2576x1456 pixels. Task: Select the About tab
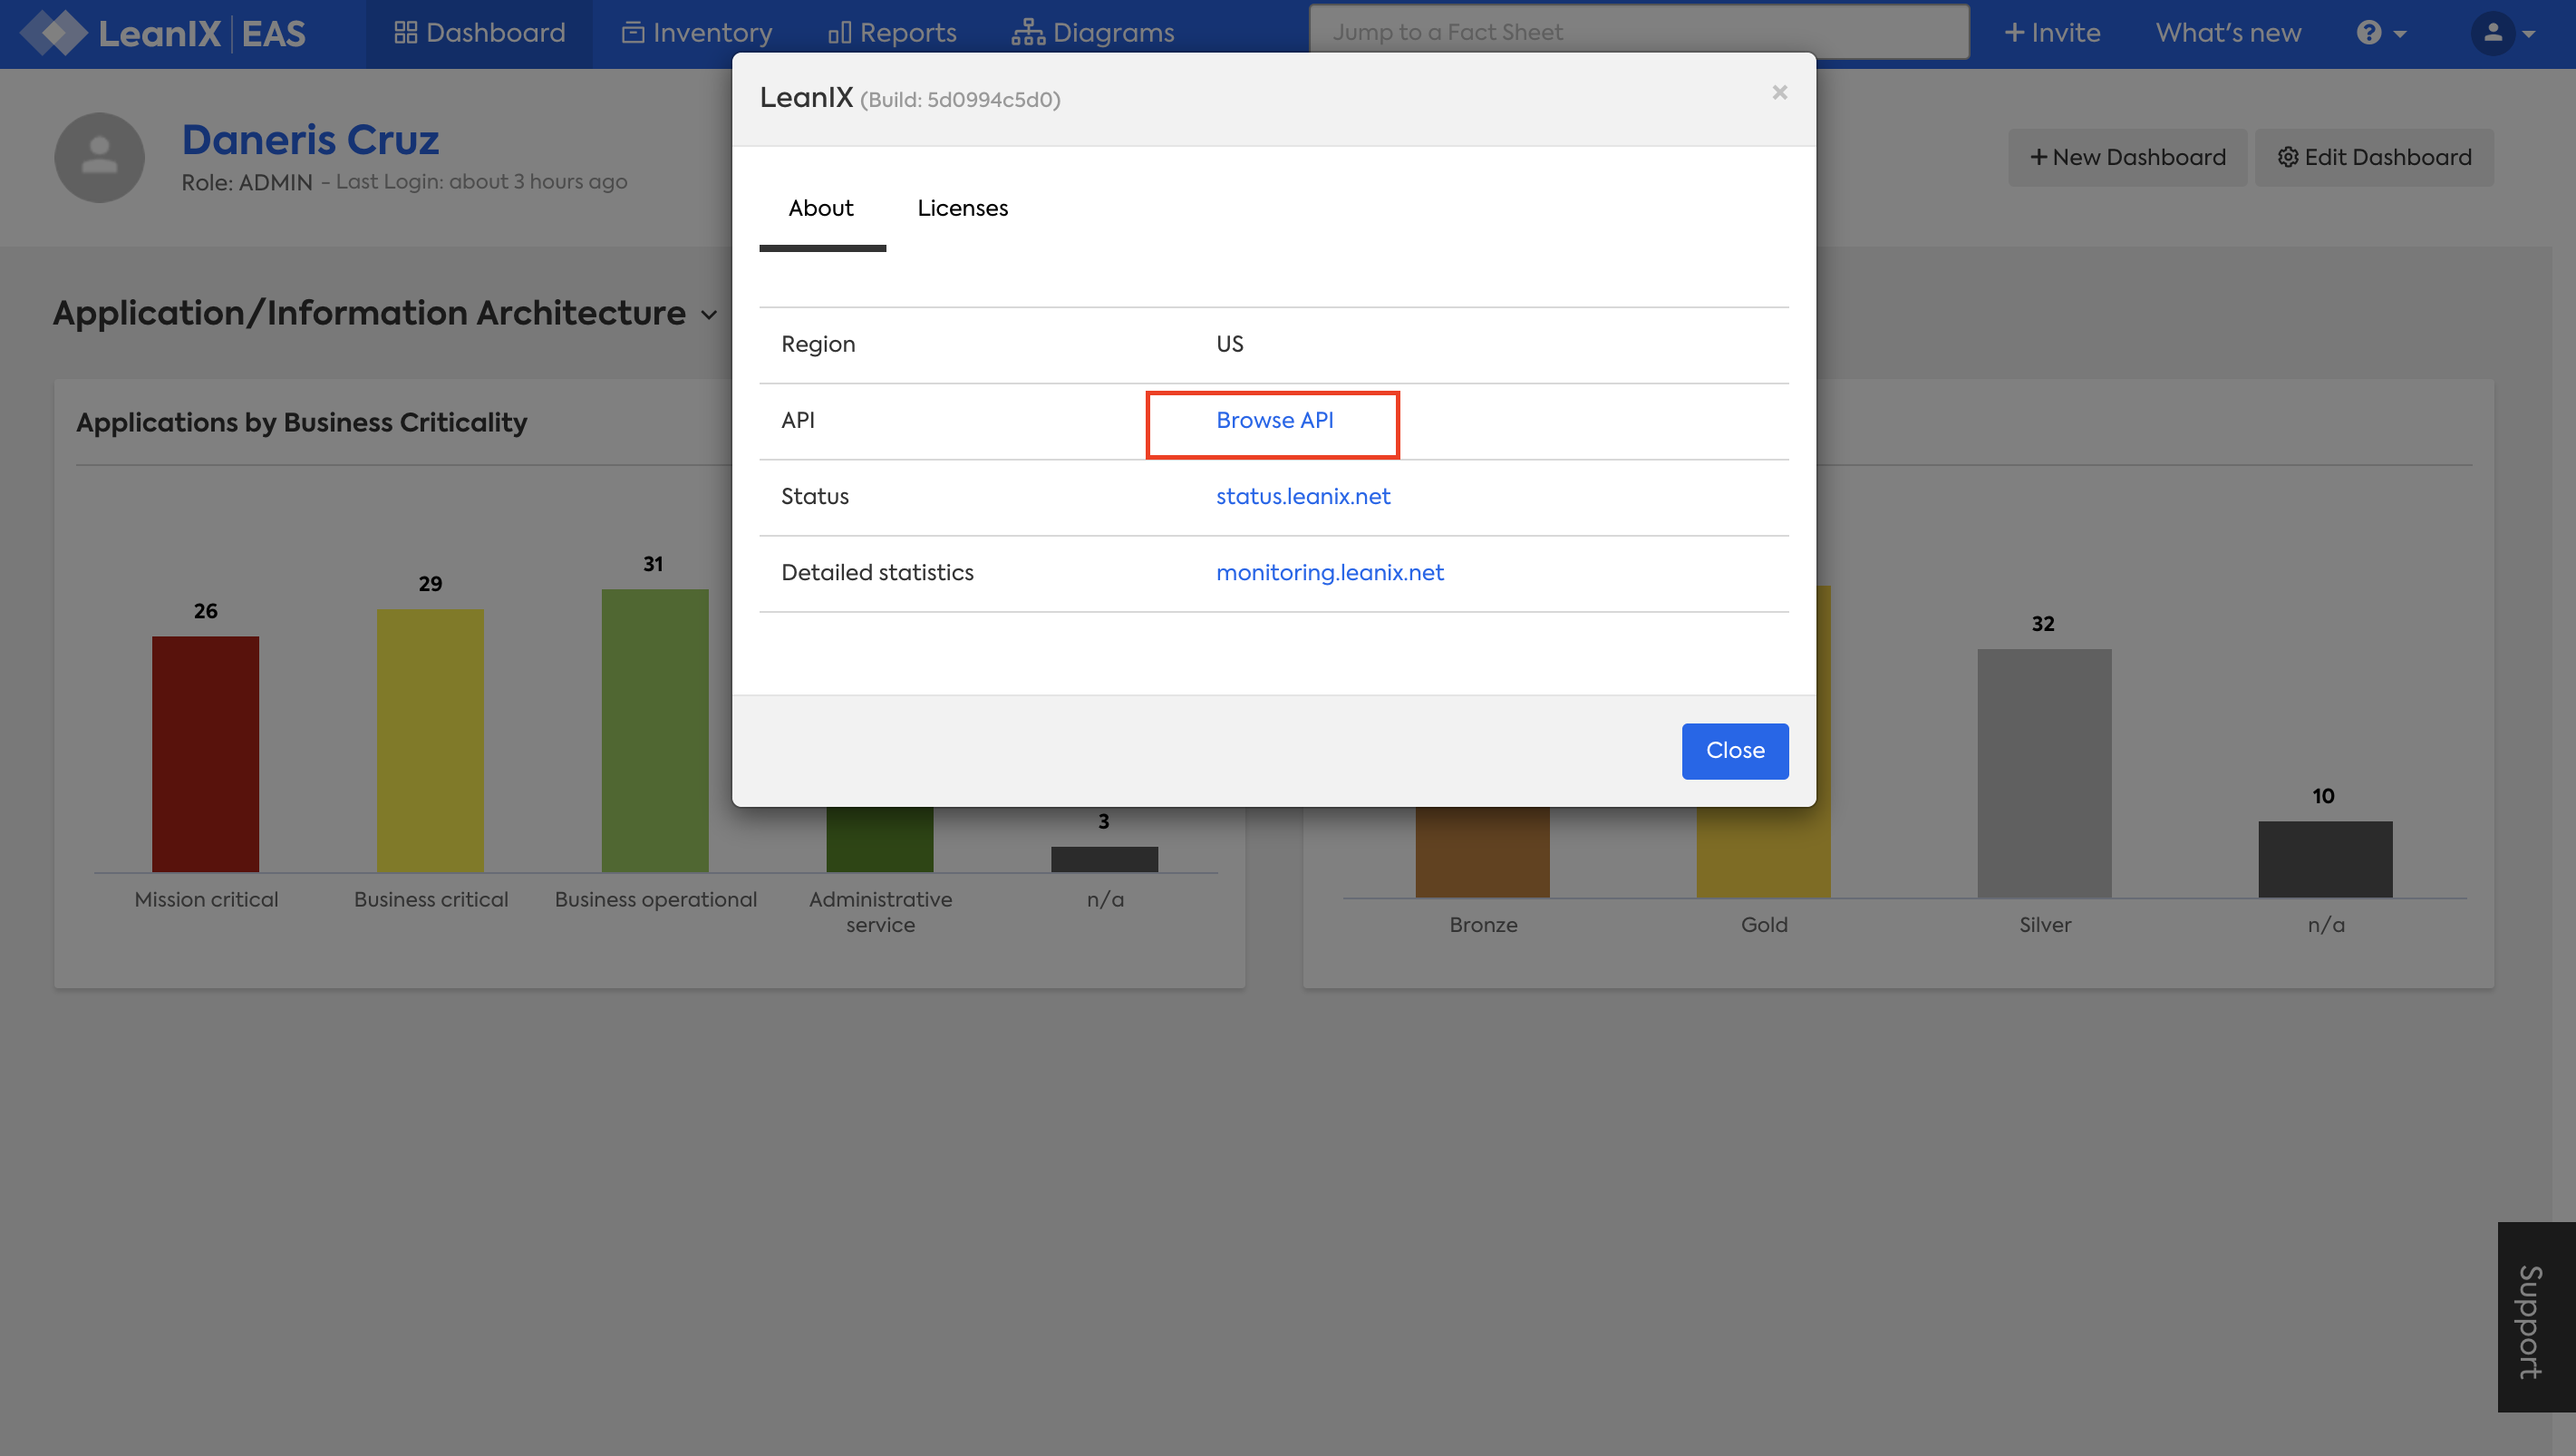coord(820,208)
